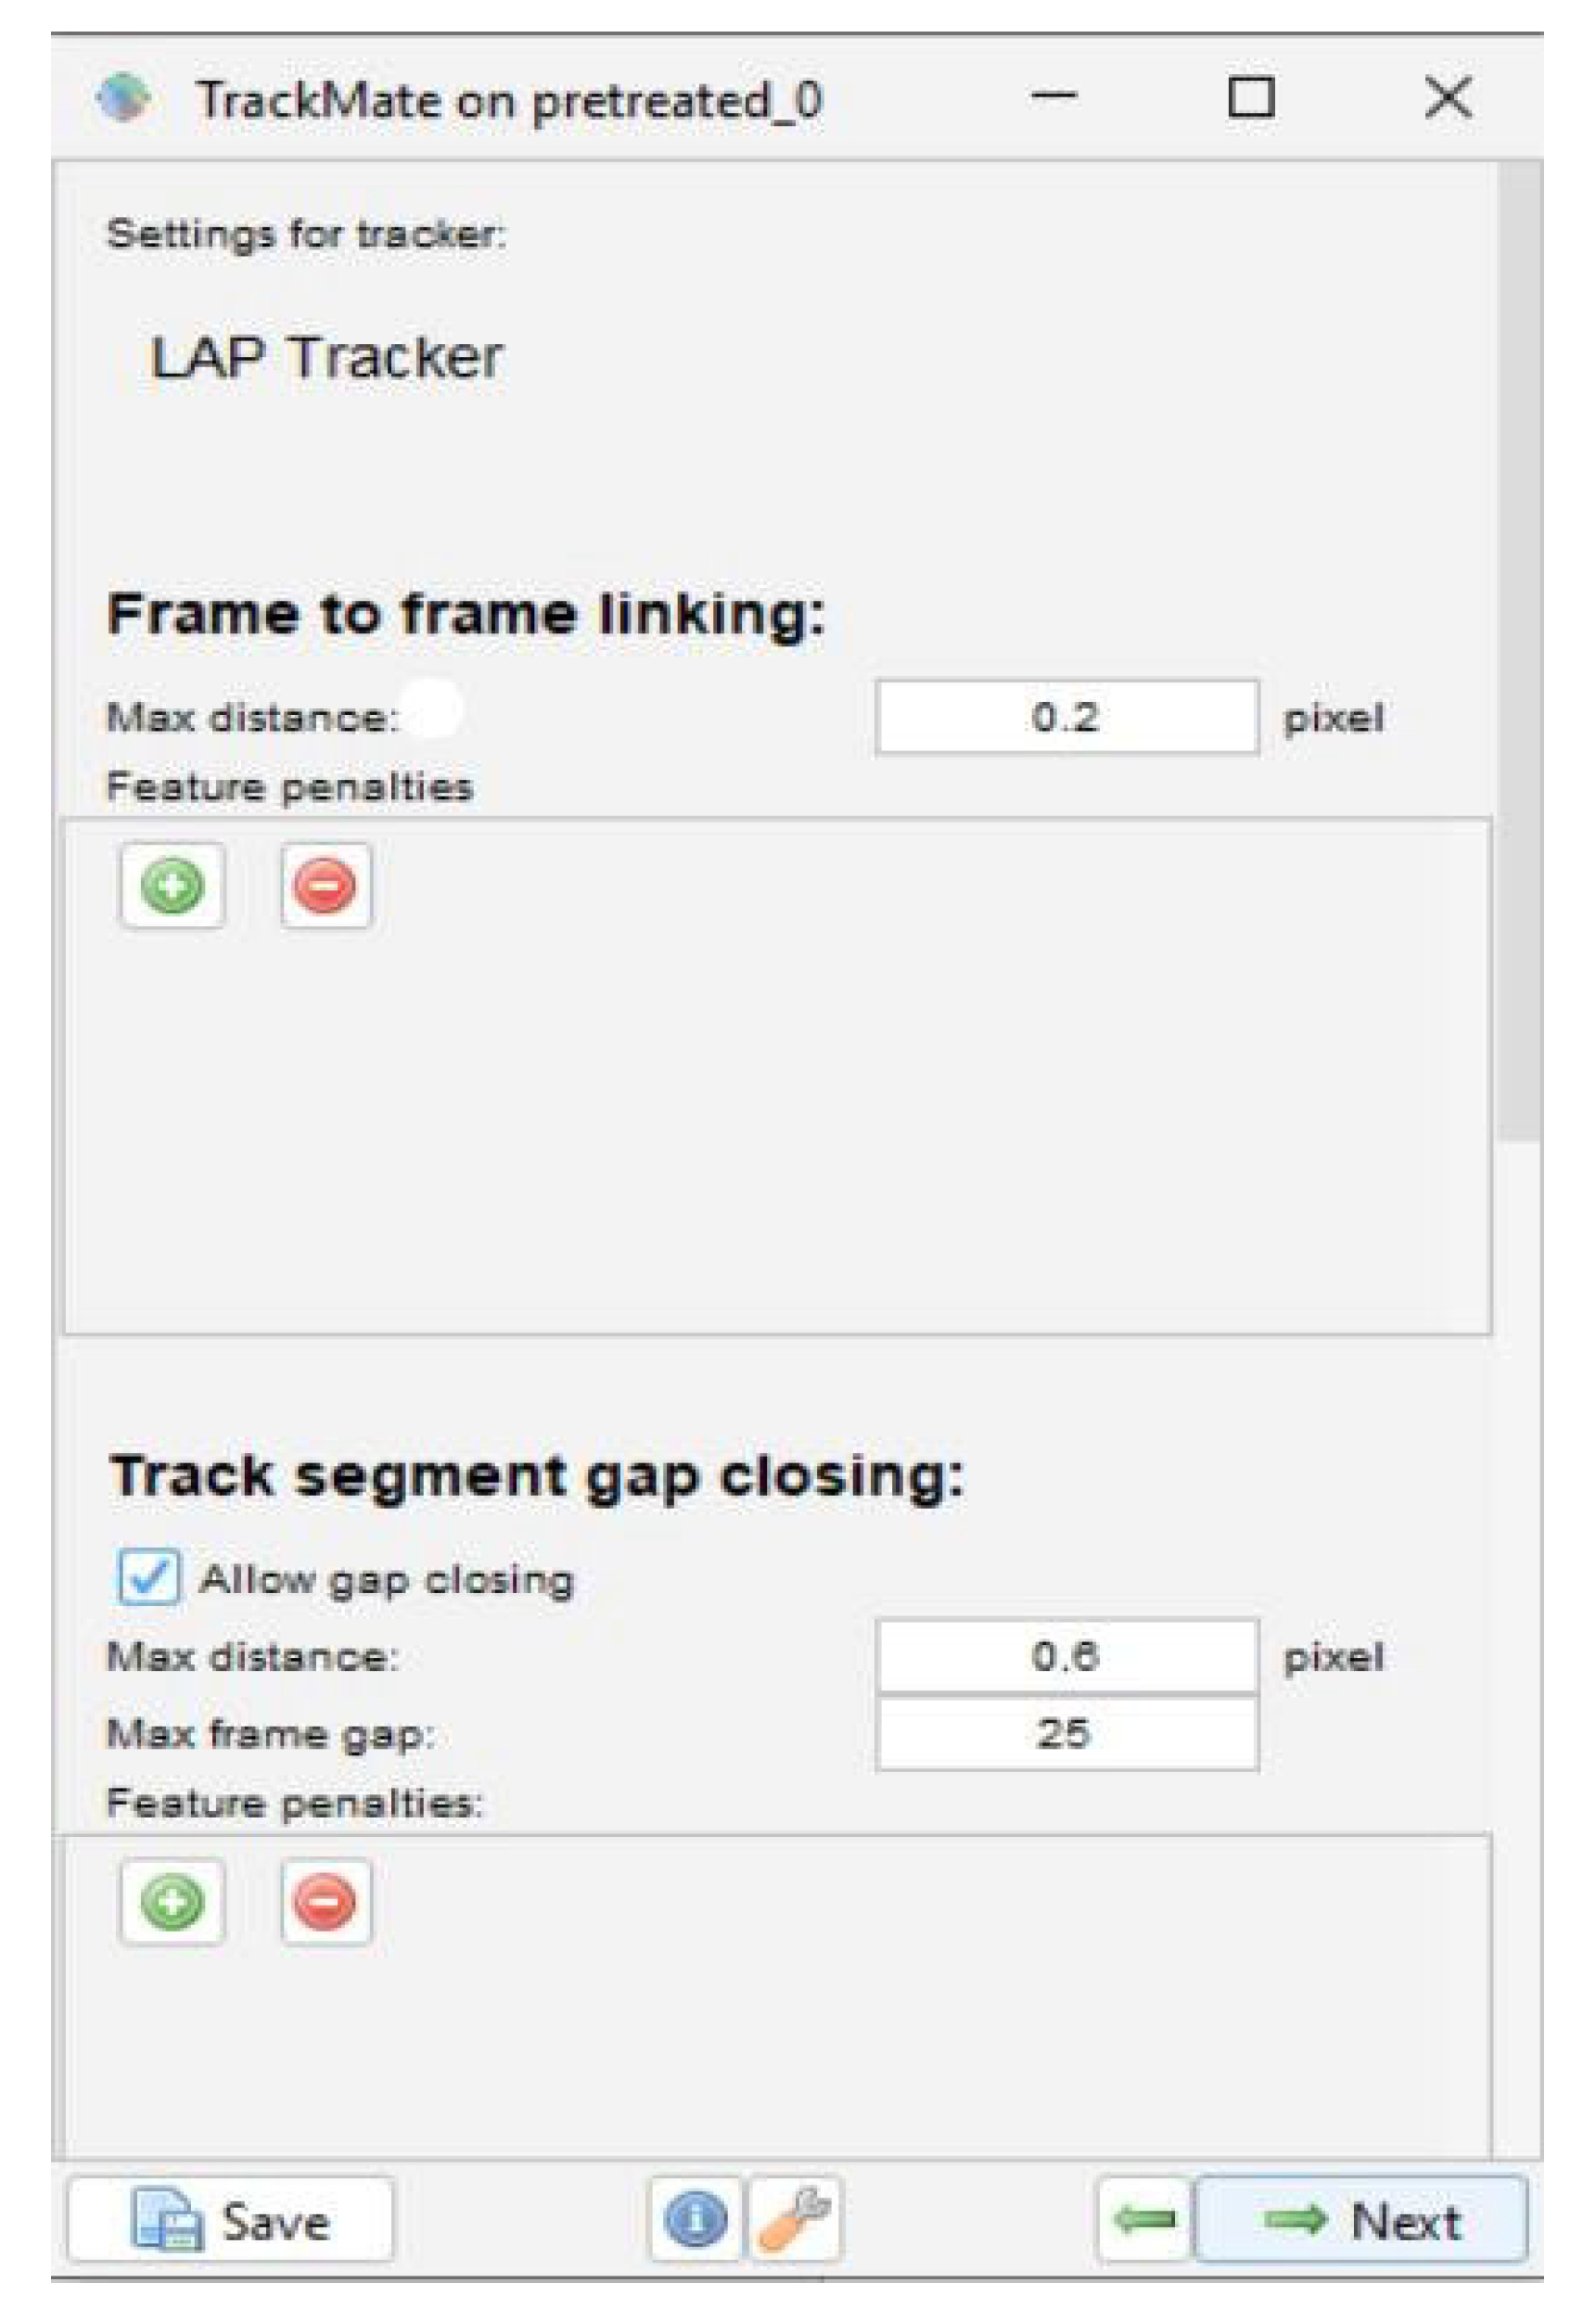This screenshot has width=1596, height=2321.
Task: Go back with the left green arrow
Action: pos(1145,2220)
